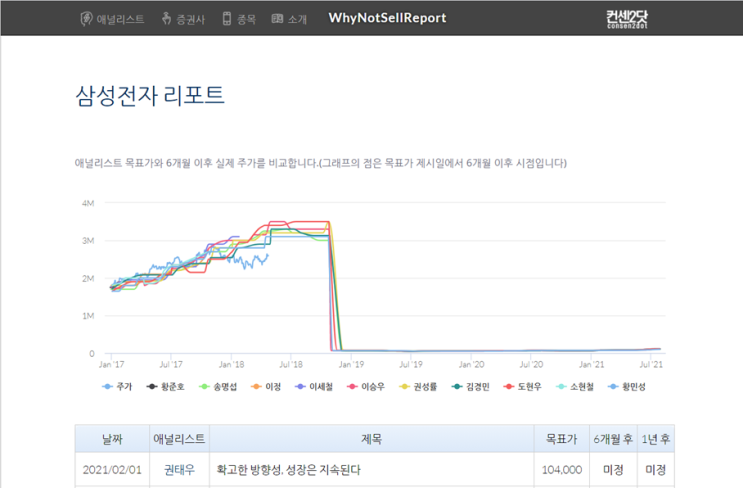Select the 종목 phone icon in navbar

pos(227,18)
